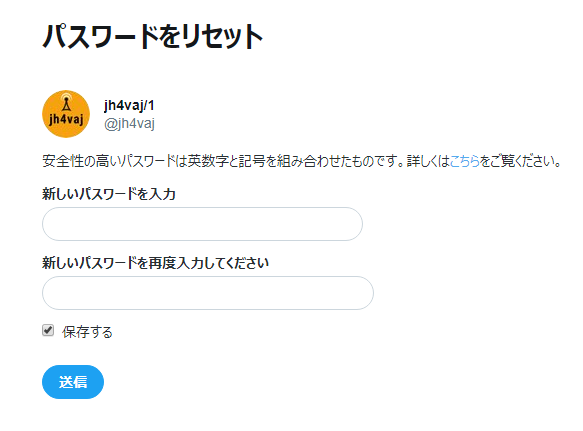Submit the form with the 送信 button
This screenshot has height=431, width=583.
(x=73, y=382)
